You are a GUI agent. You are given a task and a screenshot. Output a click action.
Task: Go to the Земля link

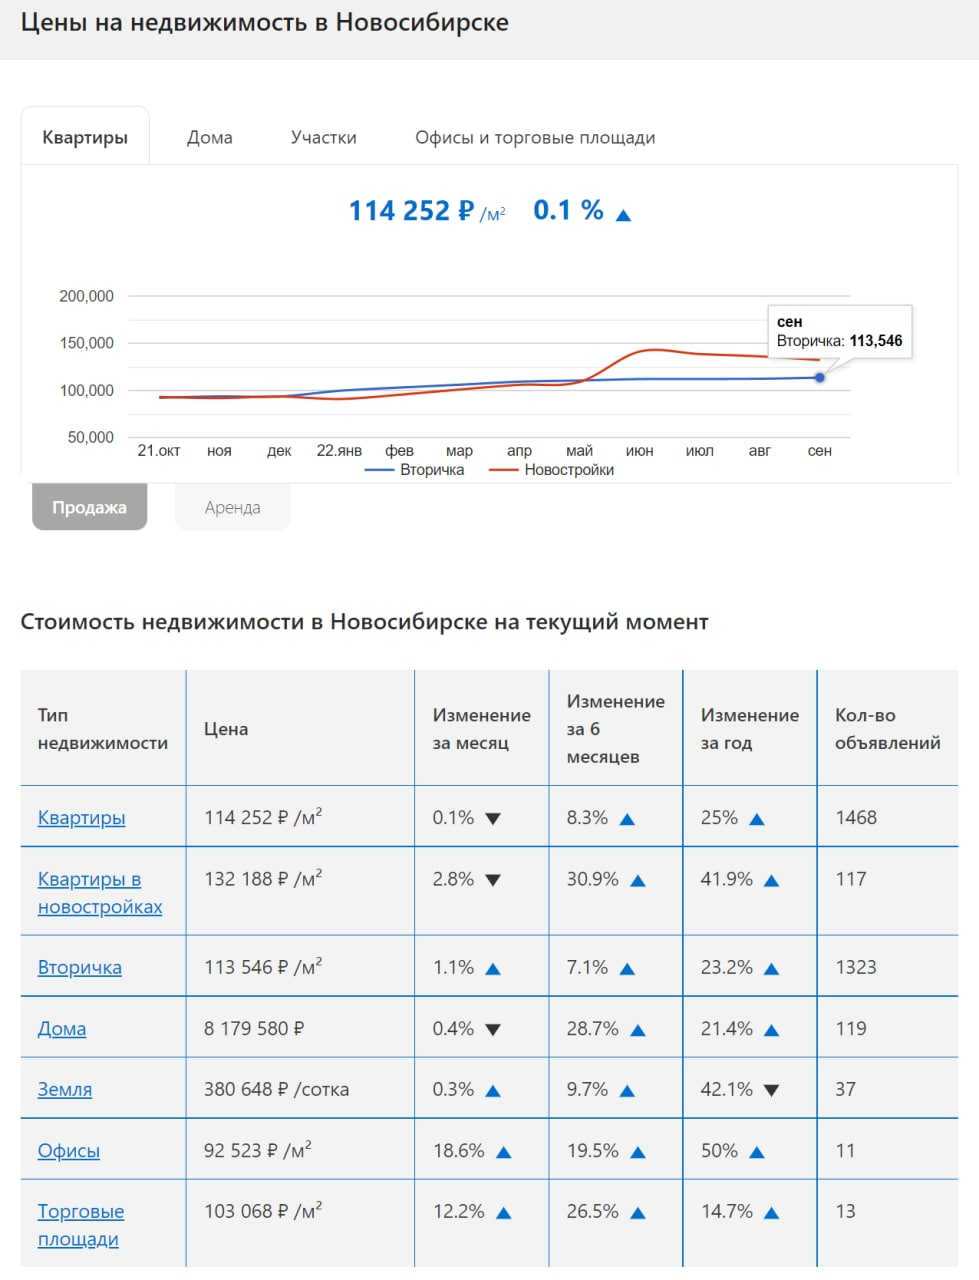coord(65,1089)
